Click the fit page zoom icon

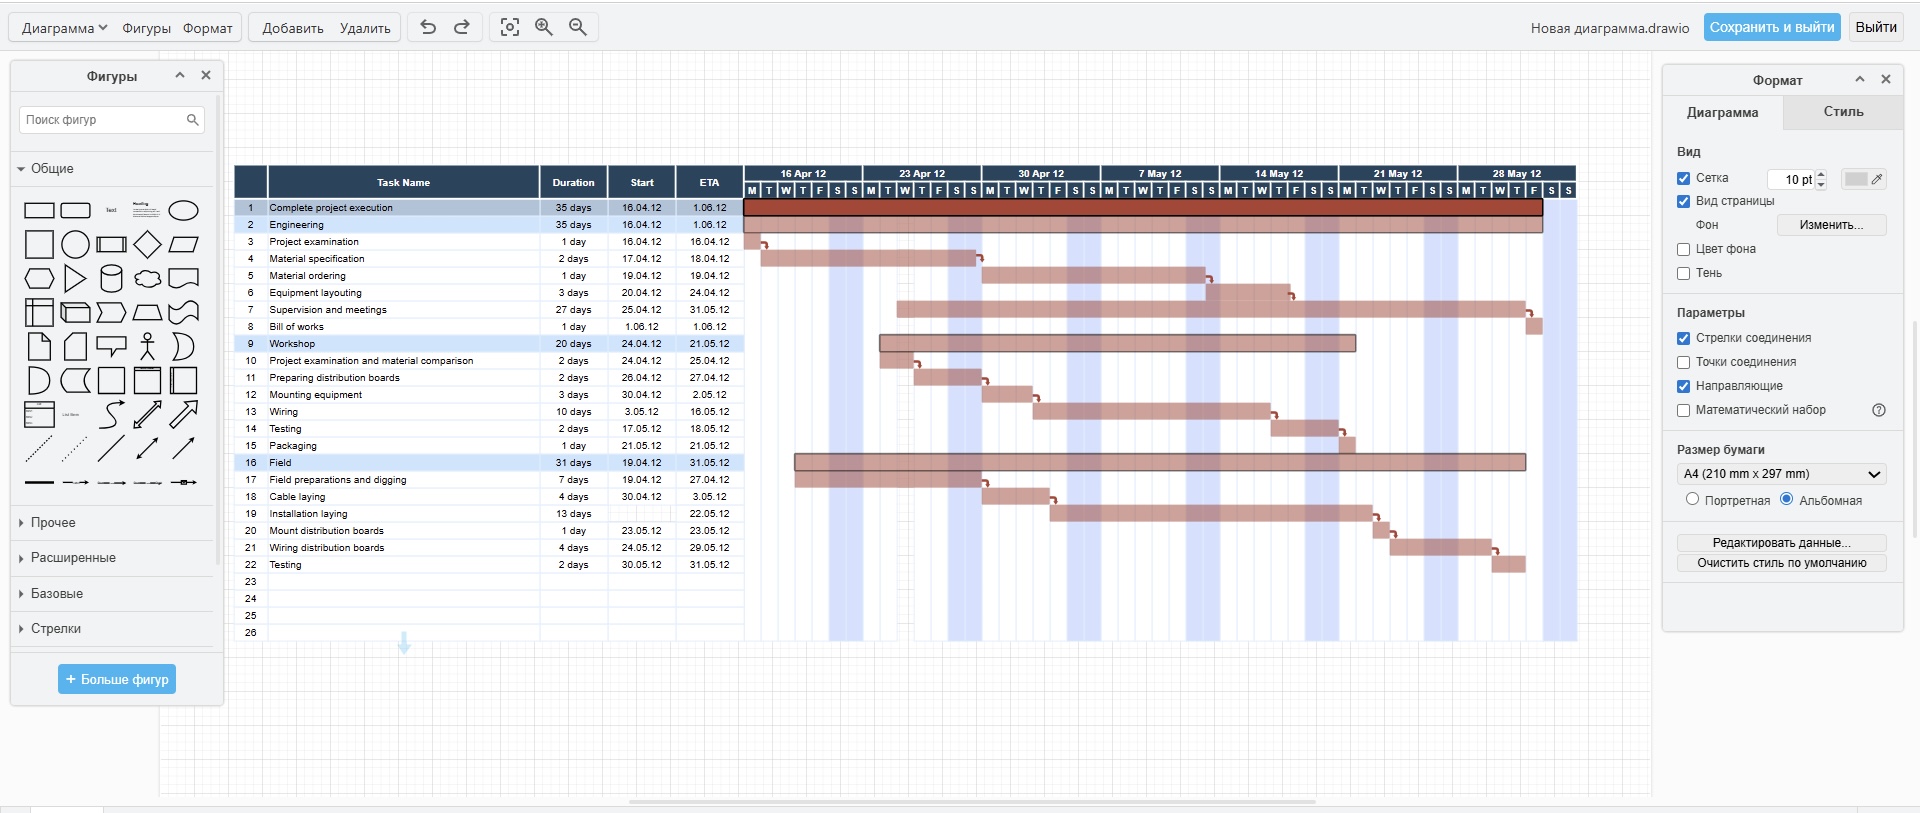click(510, 27)
